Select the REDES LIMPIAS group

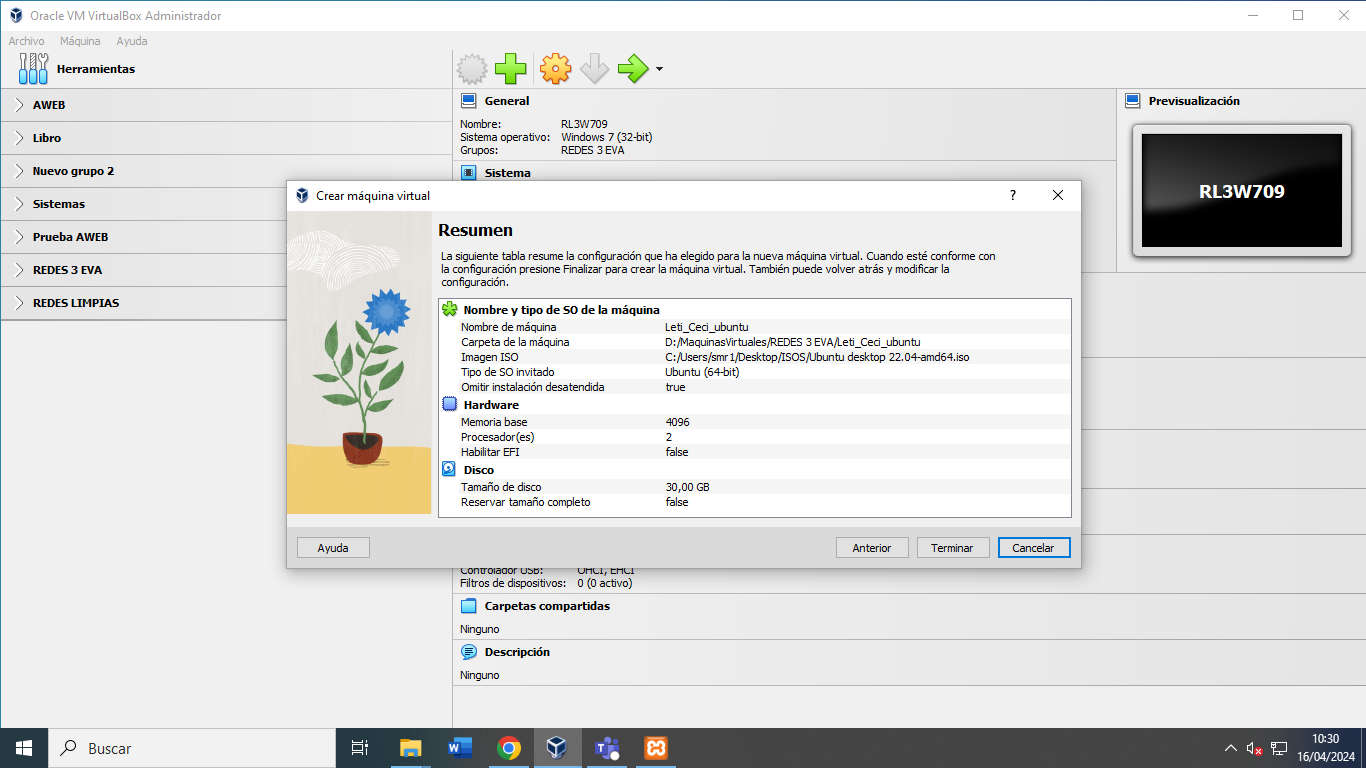pyautogui.click(x=76, y=303)
